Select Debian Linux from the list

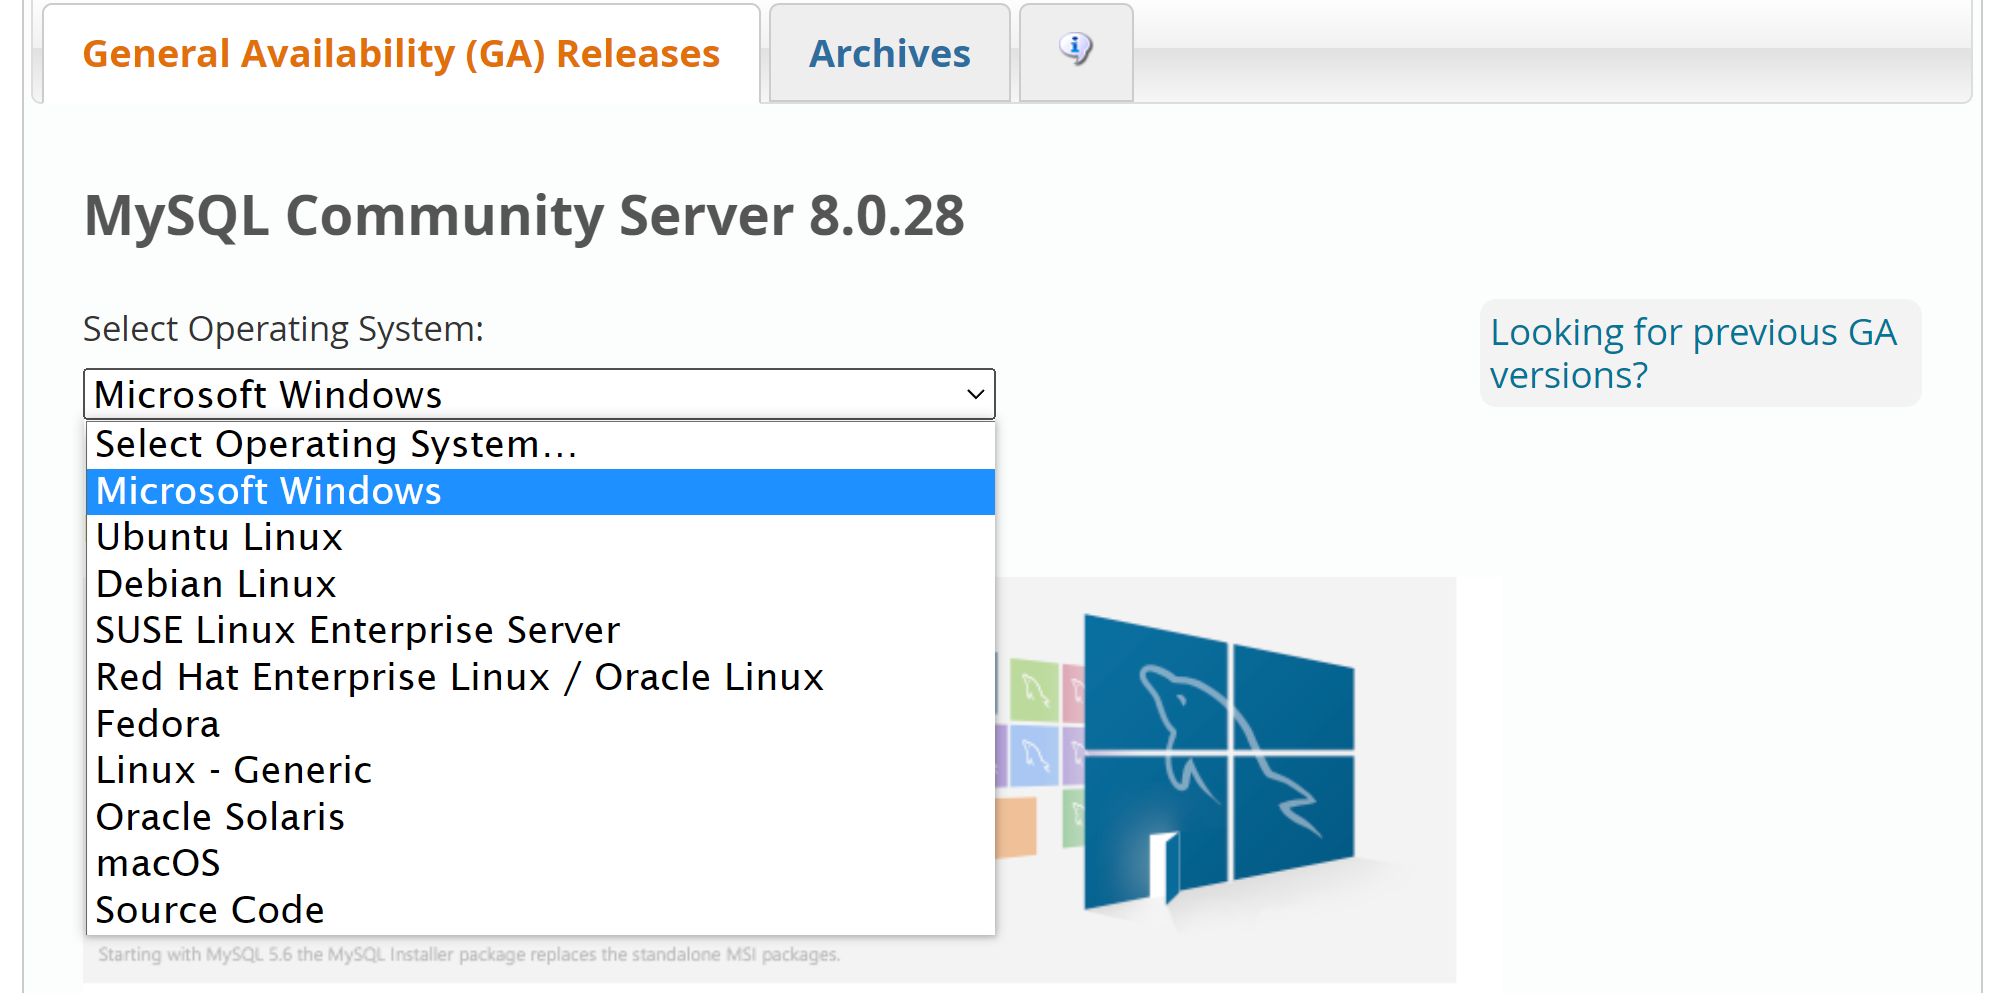(x=541, y=584)
